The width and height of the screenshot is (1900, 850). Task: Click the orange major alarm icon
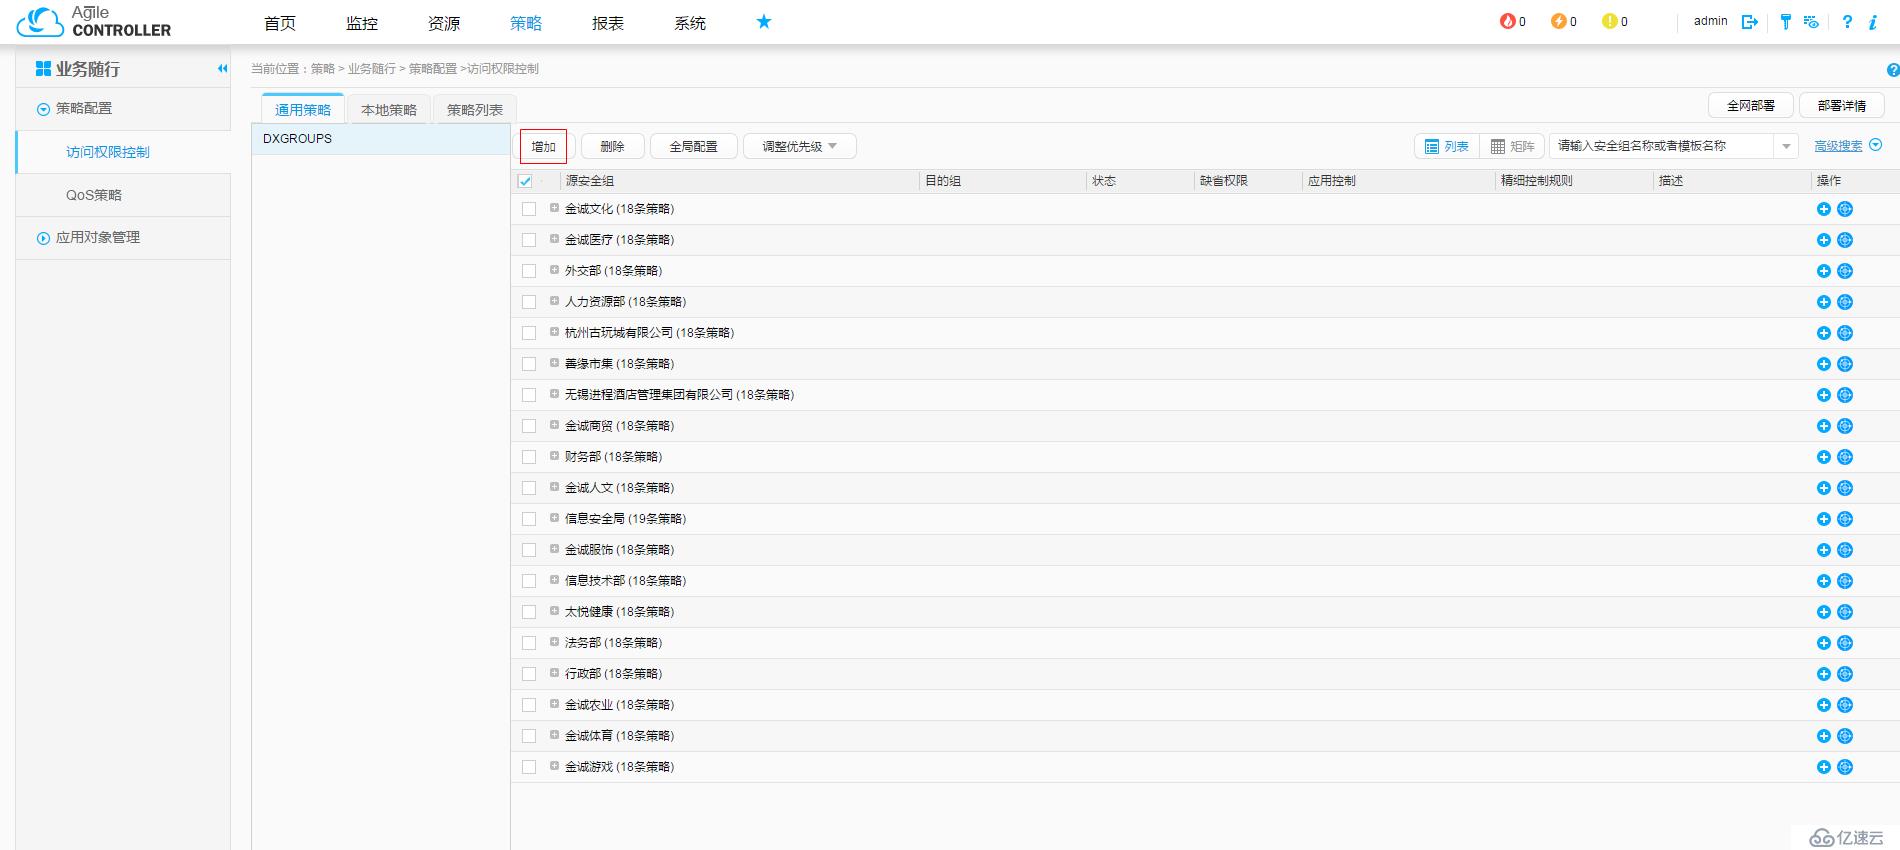point(1558,21)
